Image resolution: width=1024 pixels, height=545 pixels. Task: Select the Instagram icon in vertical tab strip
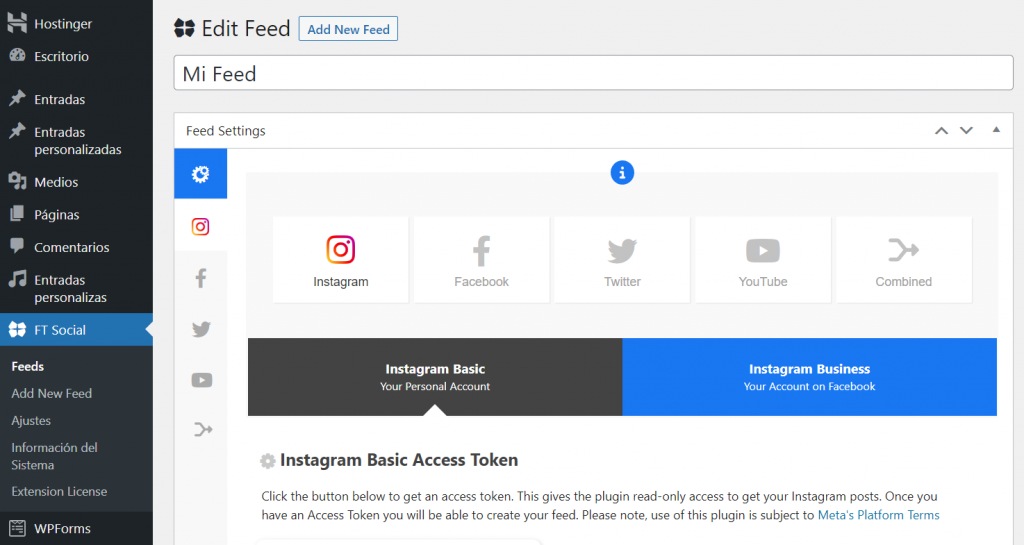(200, 226)
